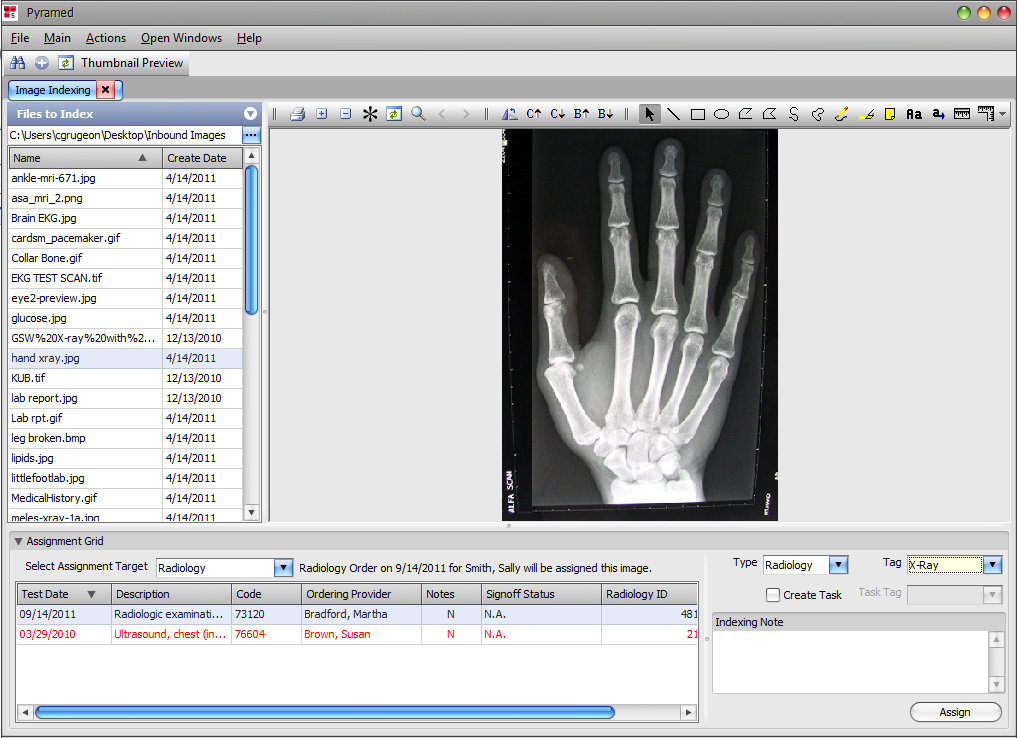Open the Type dropdown showing Radiology
The image size is (1019, 738).
[x=838, y=565]
